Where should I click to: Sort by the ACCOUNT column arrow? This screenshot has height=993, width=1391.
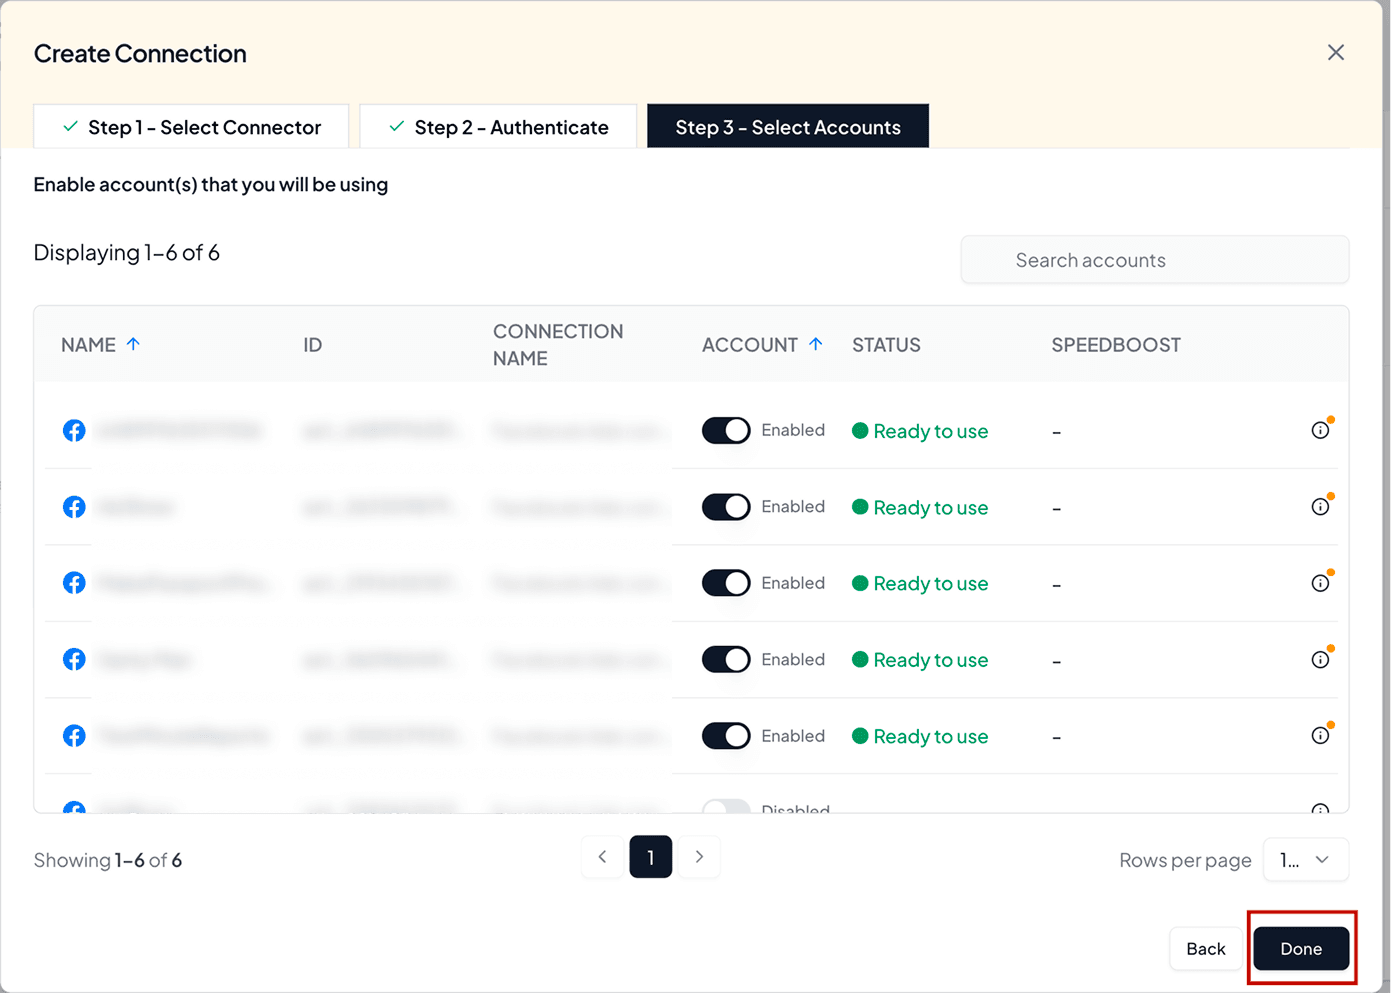[816, 344]
